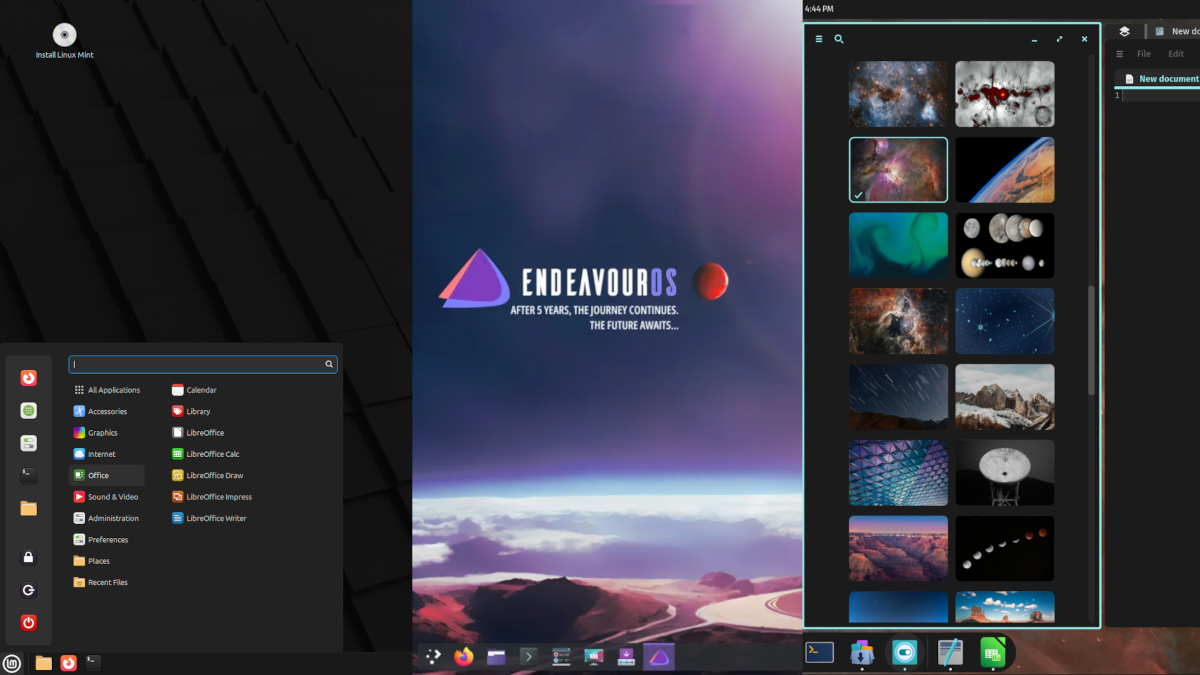Click the Linux Mint menu logo button

(12, 663)
